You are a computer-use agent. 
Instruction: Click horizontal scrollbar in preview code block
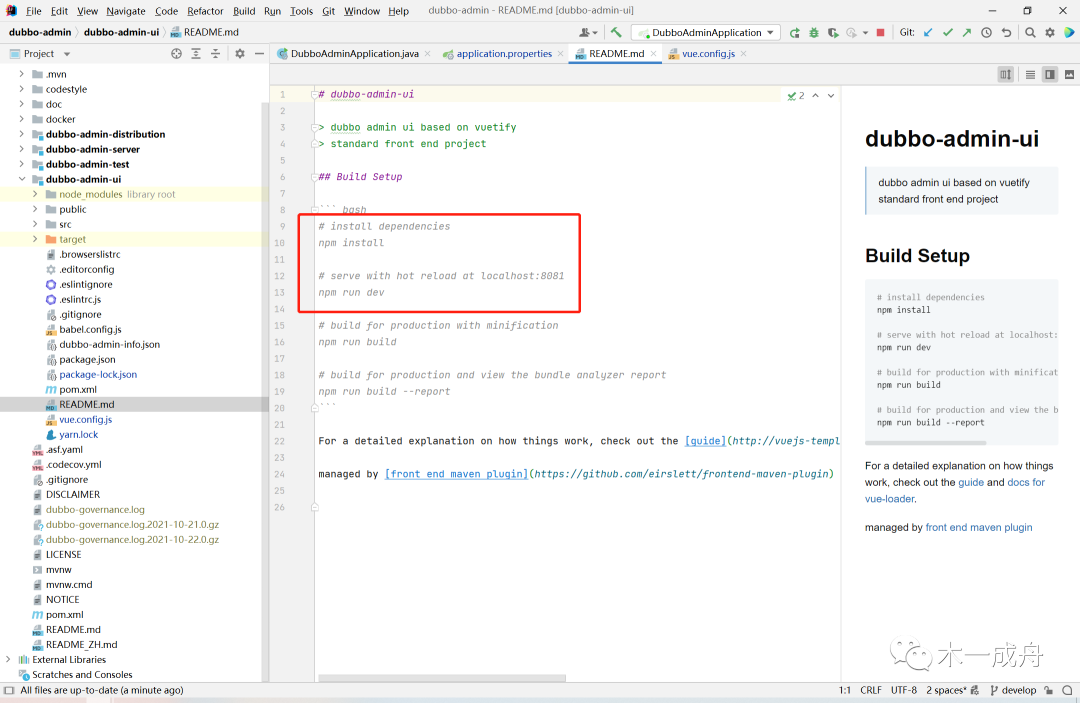[x=926, y=443]
